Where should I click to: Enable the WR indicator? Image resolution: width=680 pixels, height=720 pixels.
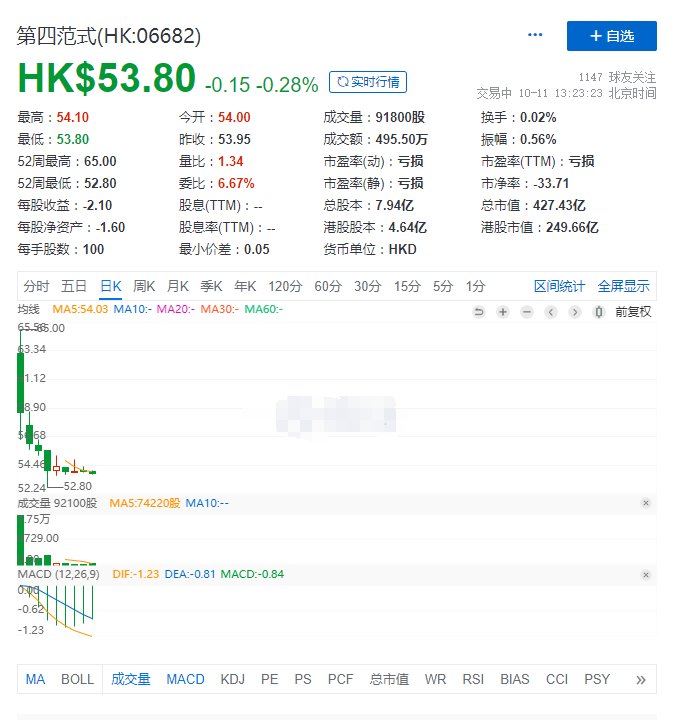[x=435, y=679]
